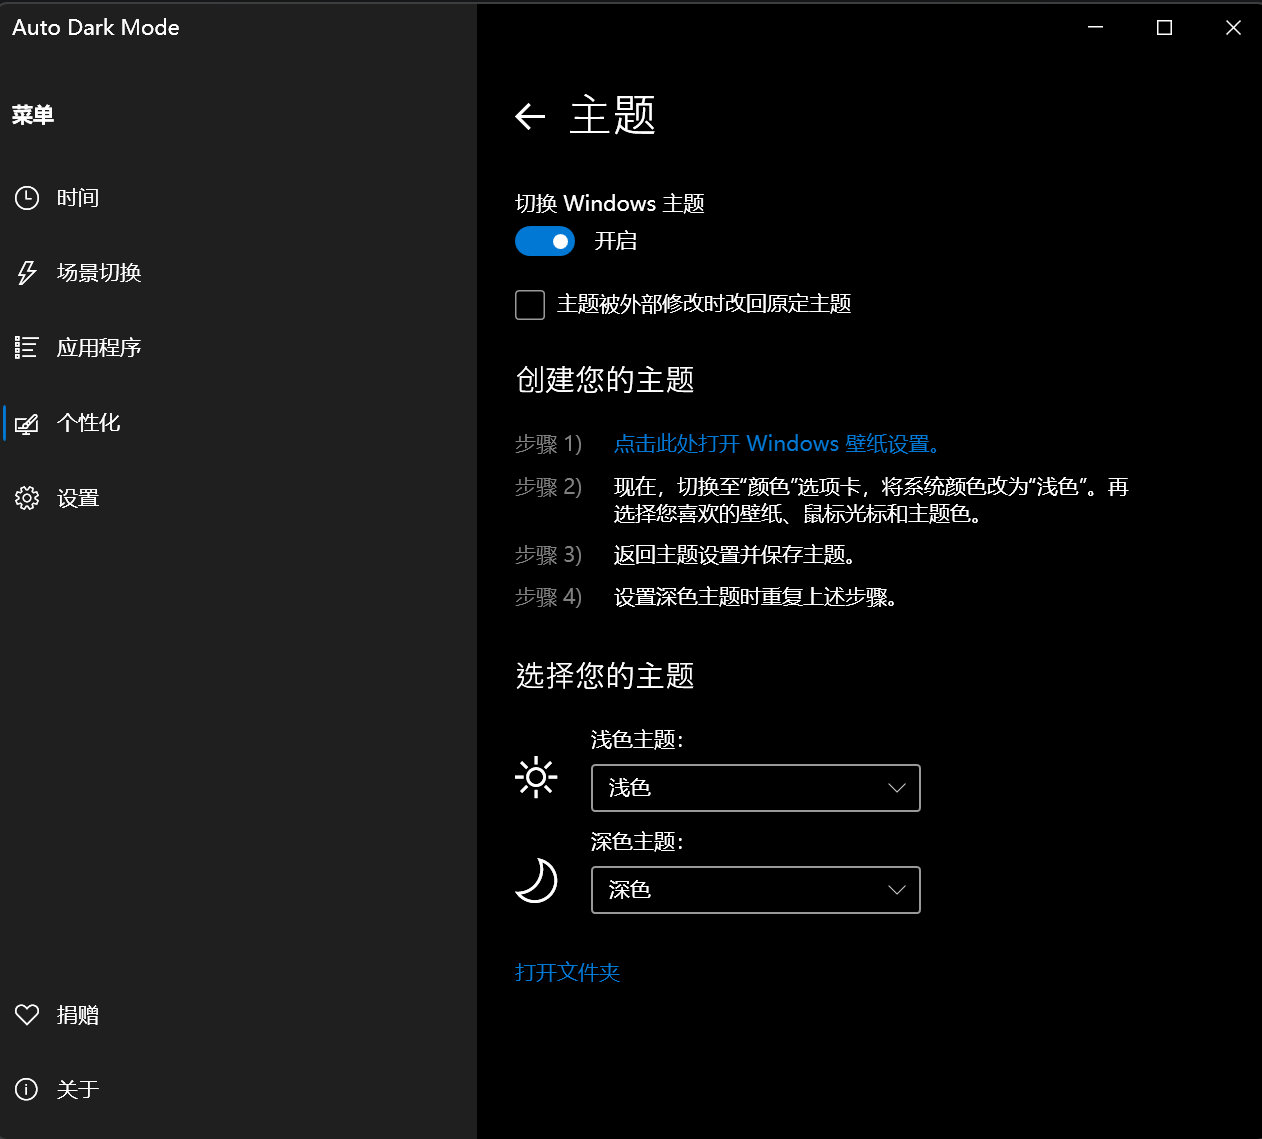Image resolution: width=1262 pixels, height=1139 pixels.
Task: Click the 选择您的主题 heading
Action: [x=605, y=676]
